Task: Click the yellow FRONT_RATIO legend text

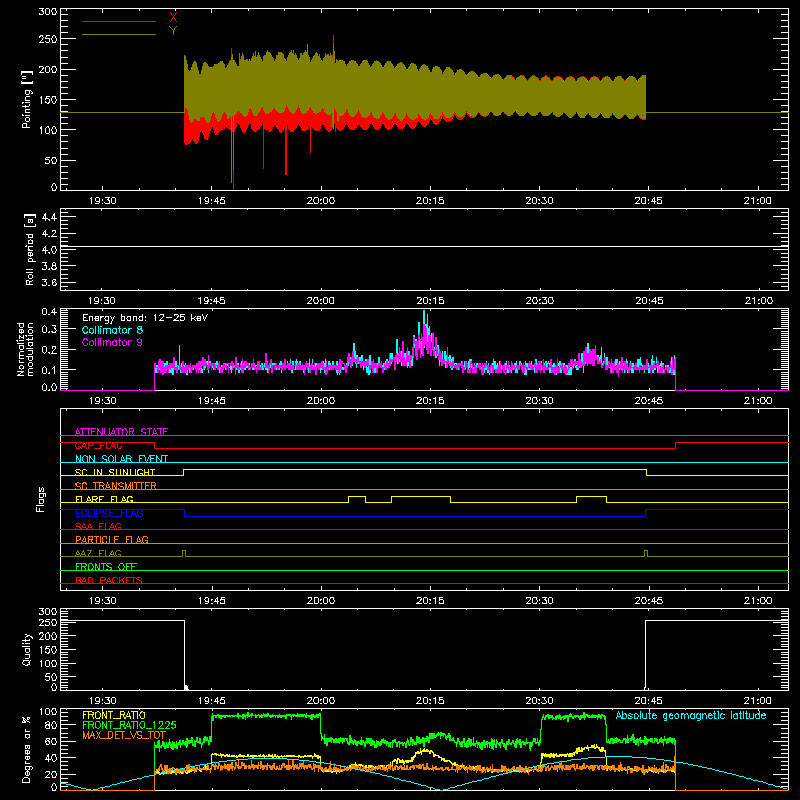Action: coord(114,715)
